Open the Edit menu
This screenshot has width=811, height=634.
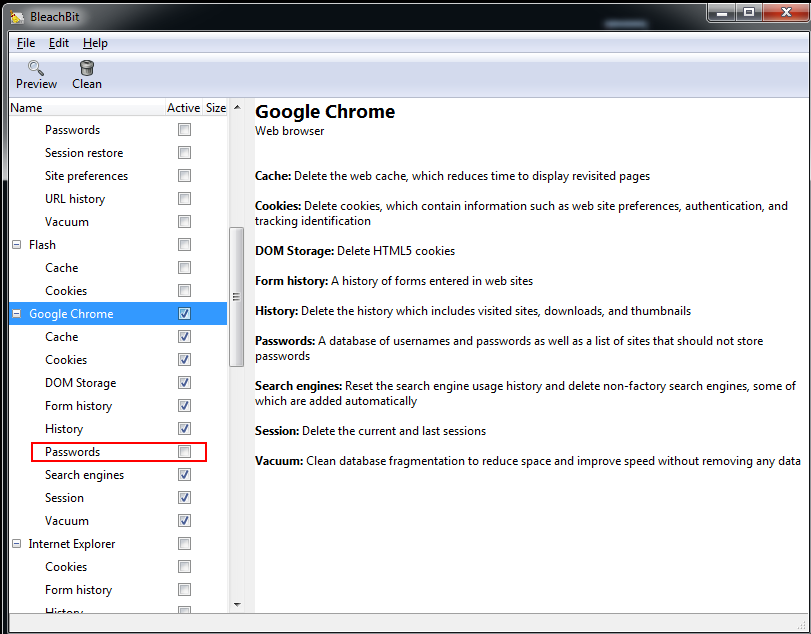pos(58,43)
